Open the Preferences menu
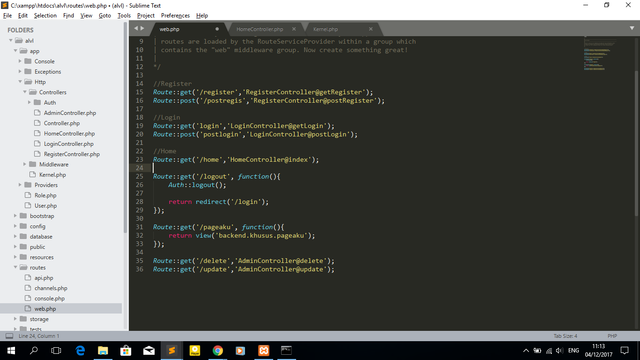This screenshot has height=360, width=640. [x=175, y=16]
